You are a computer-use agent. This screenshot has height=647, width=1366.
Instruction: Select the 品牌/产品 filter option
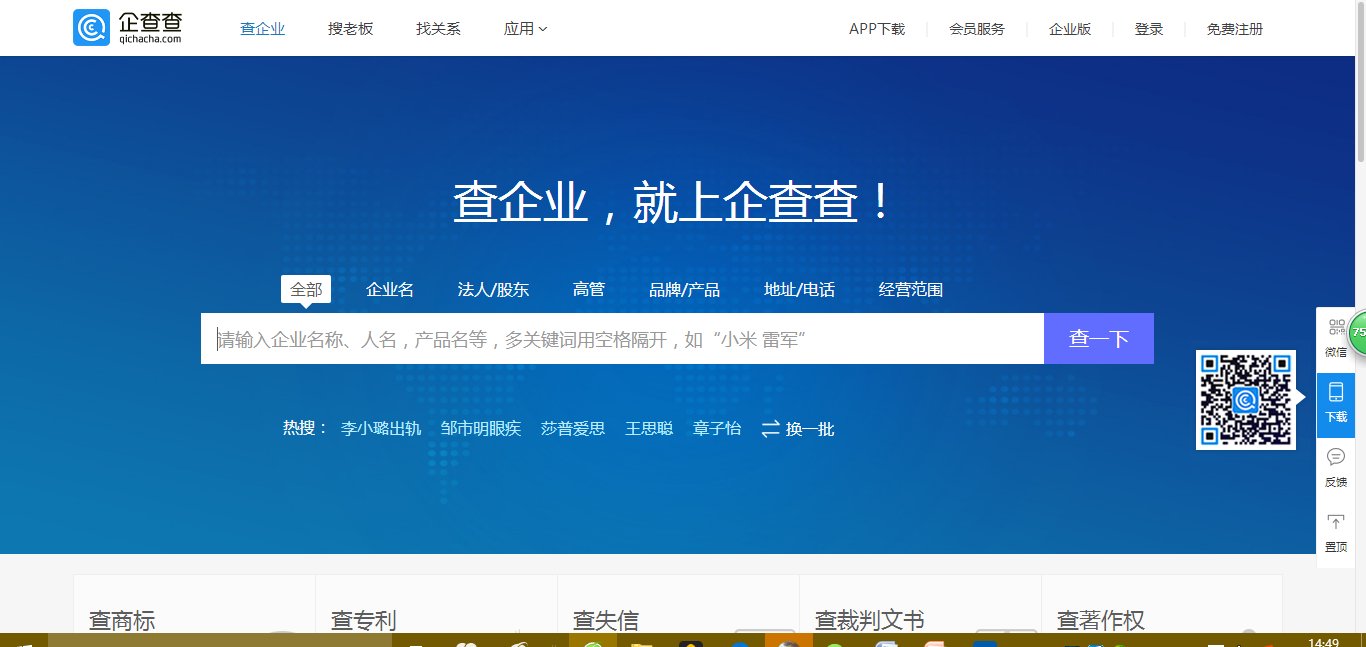686,289
